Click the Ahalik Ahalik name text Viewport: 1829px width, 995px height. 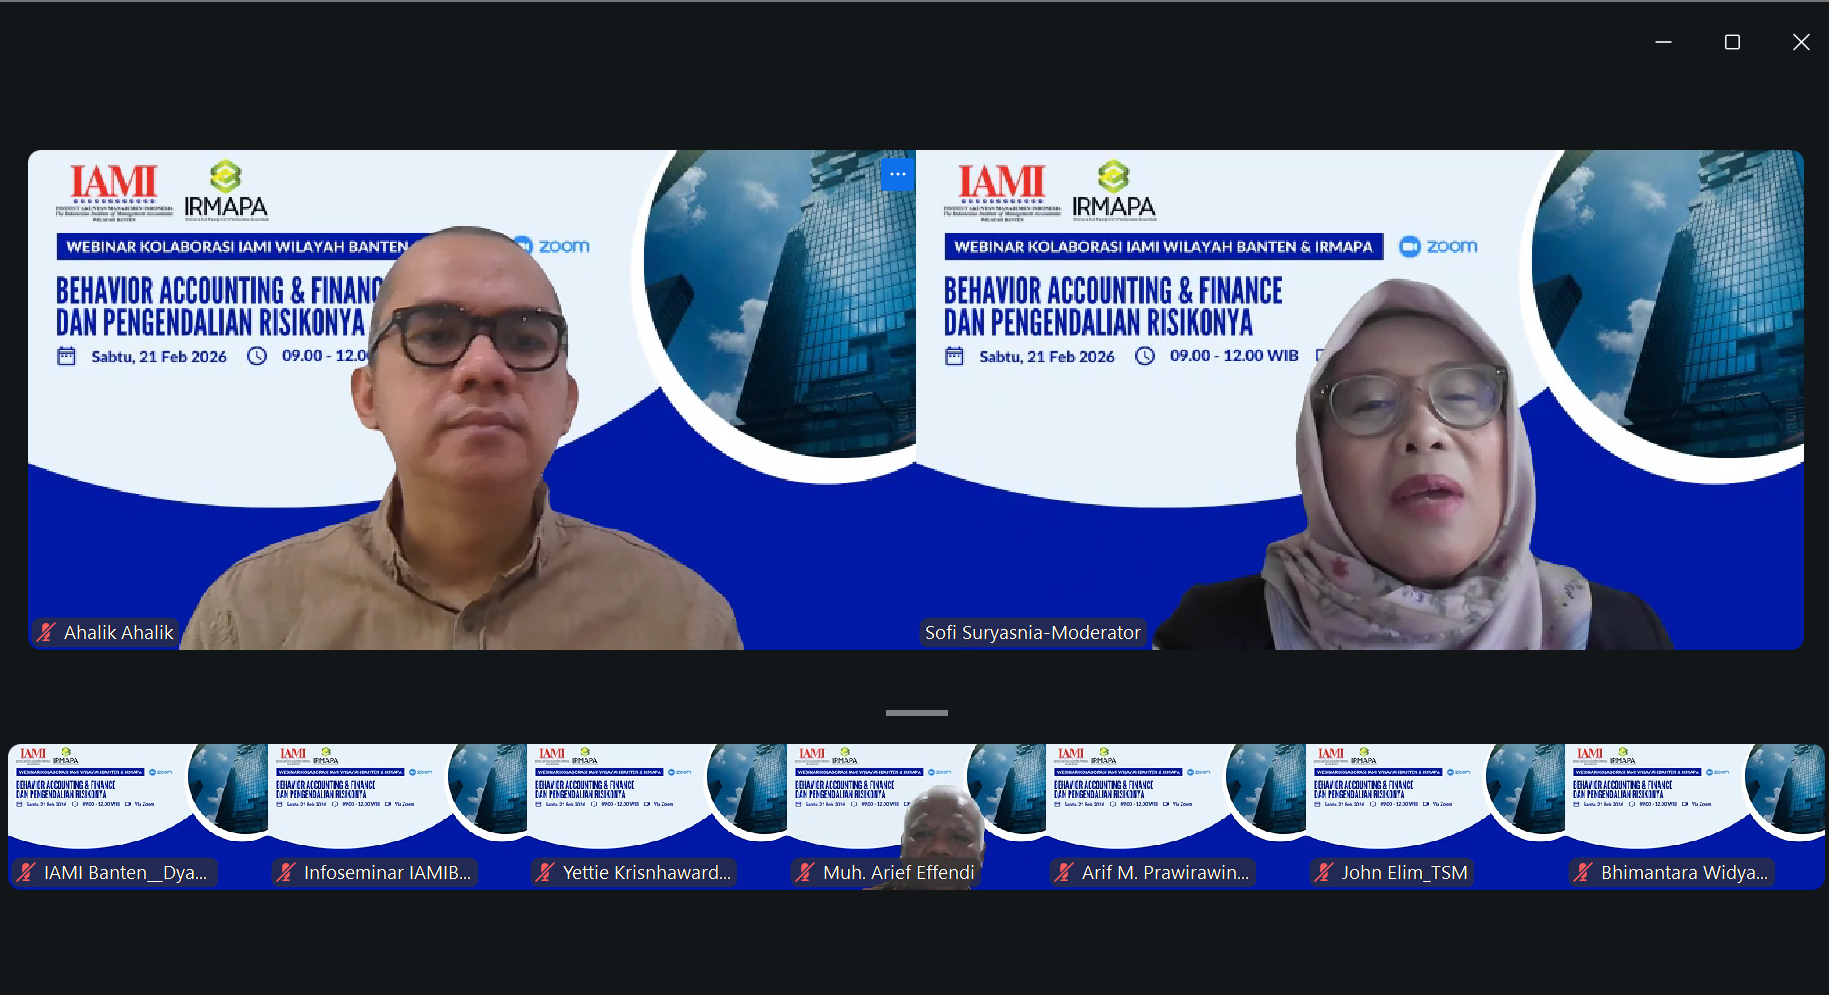(118, 632)
